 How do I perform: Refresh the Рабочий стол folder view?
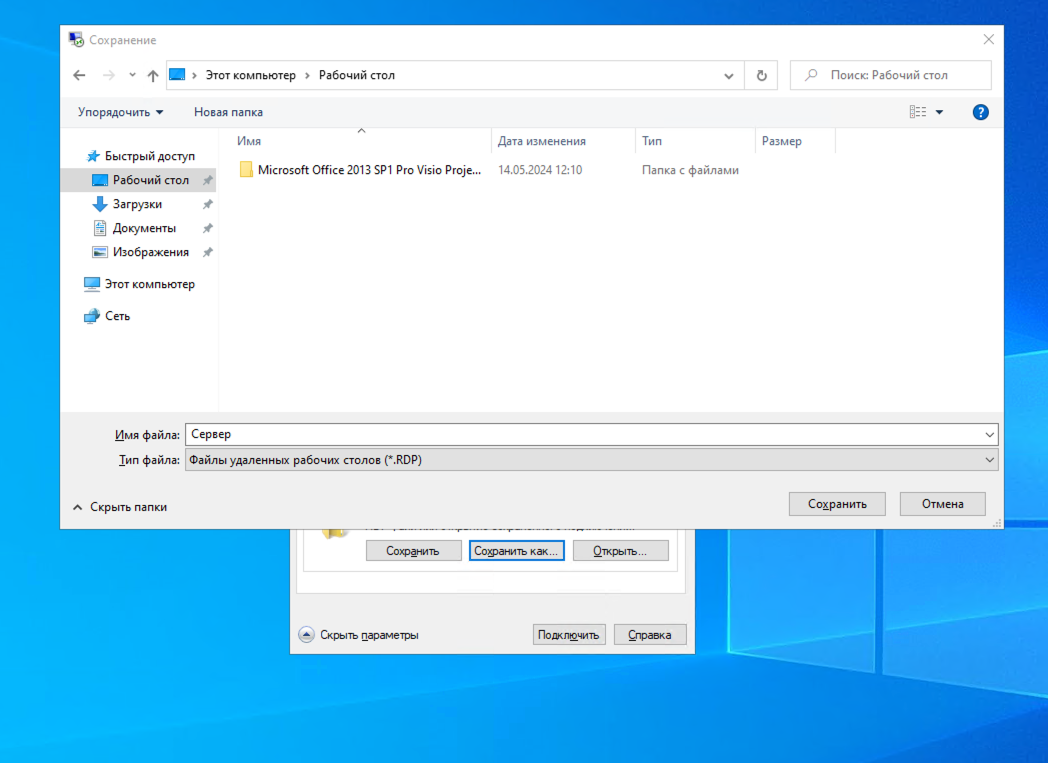(761, 76)
